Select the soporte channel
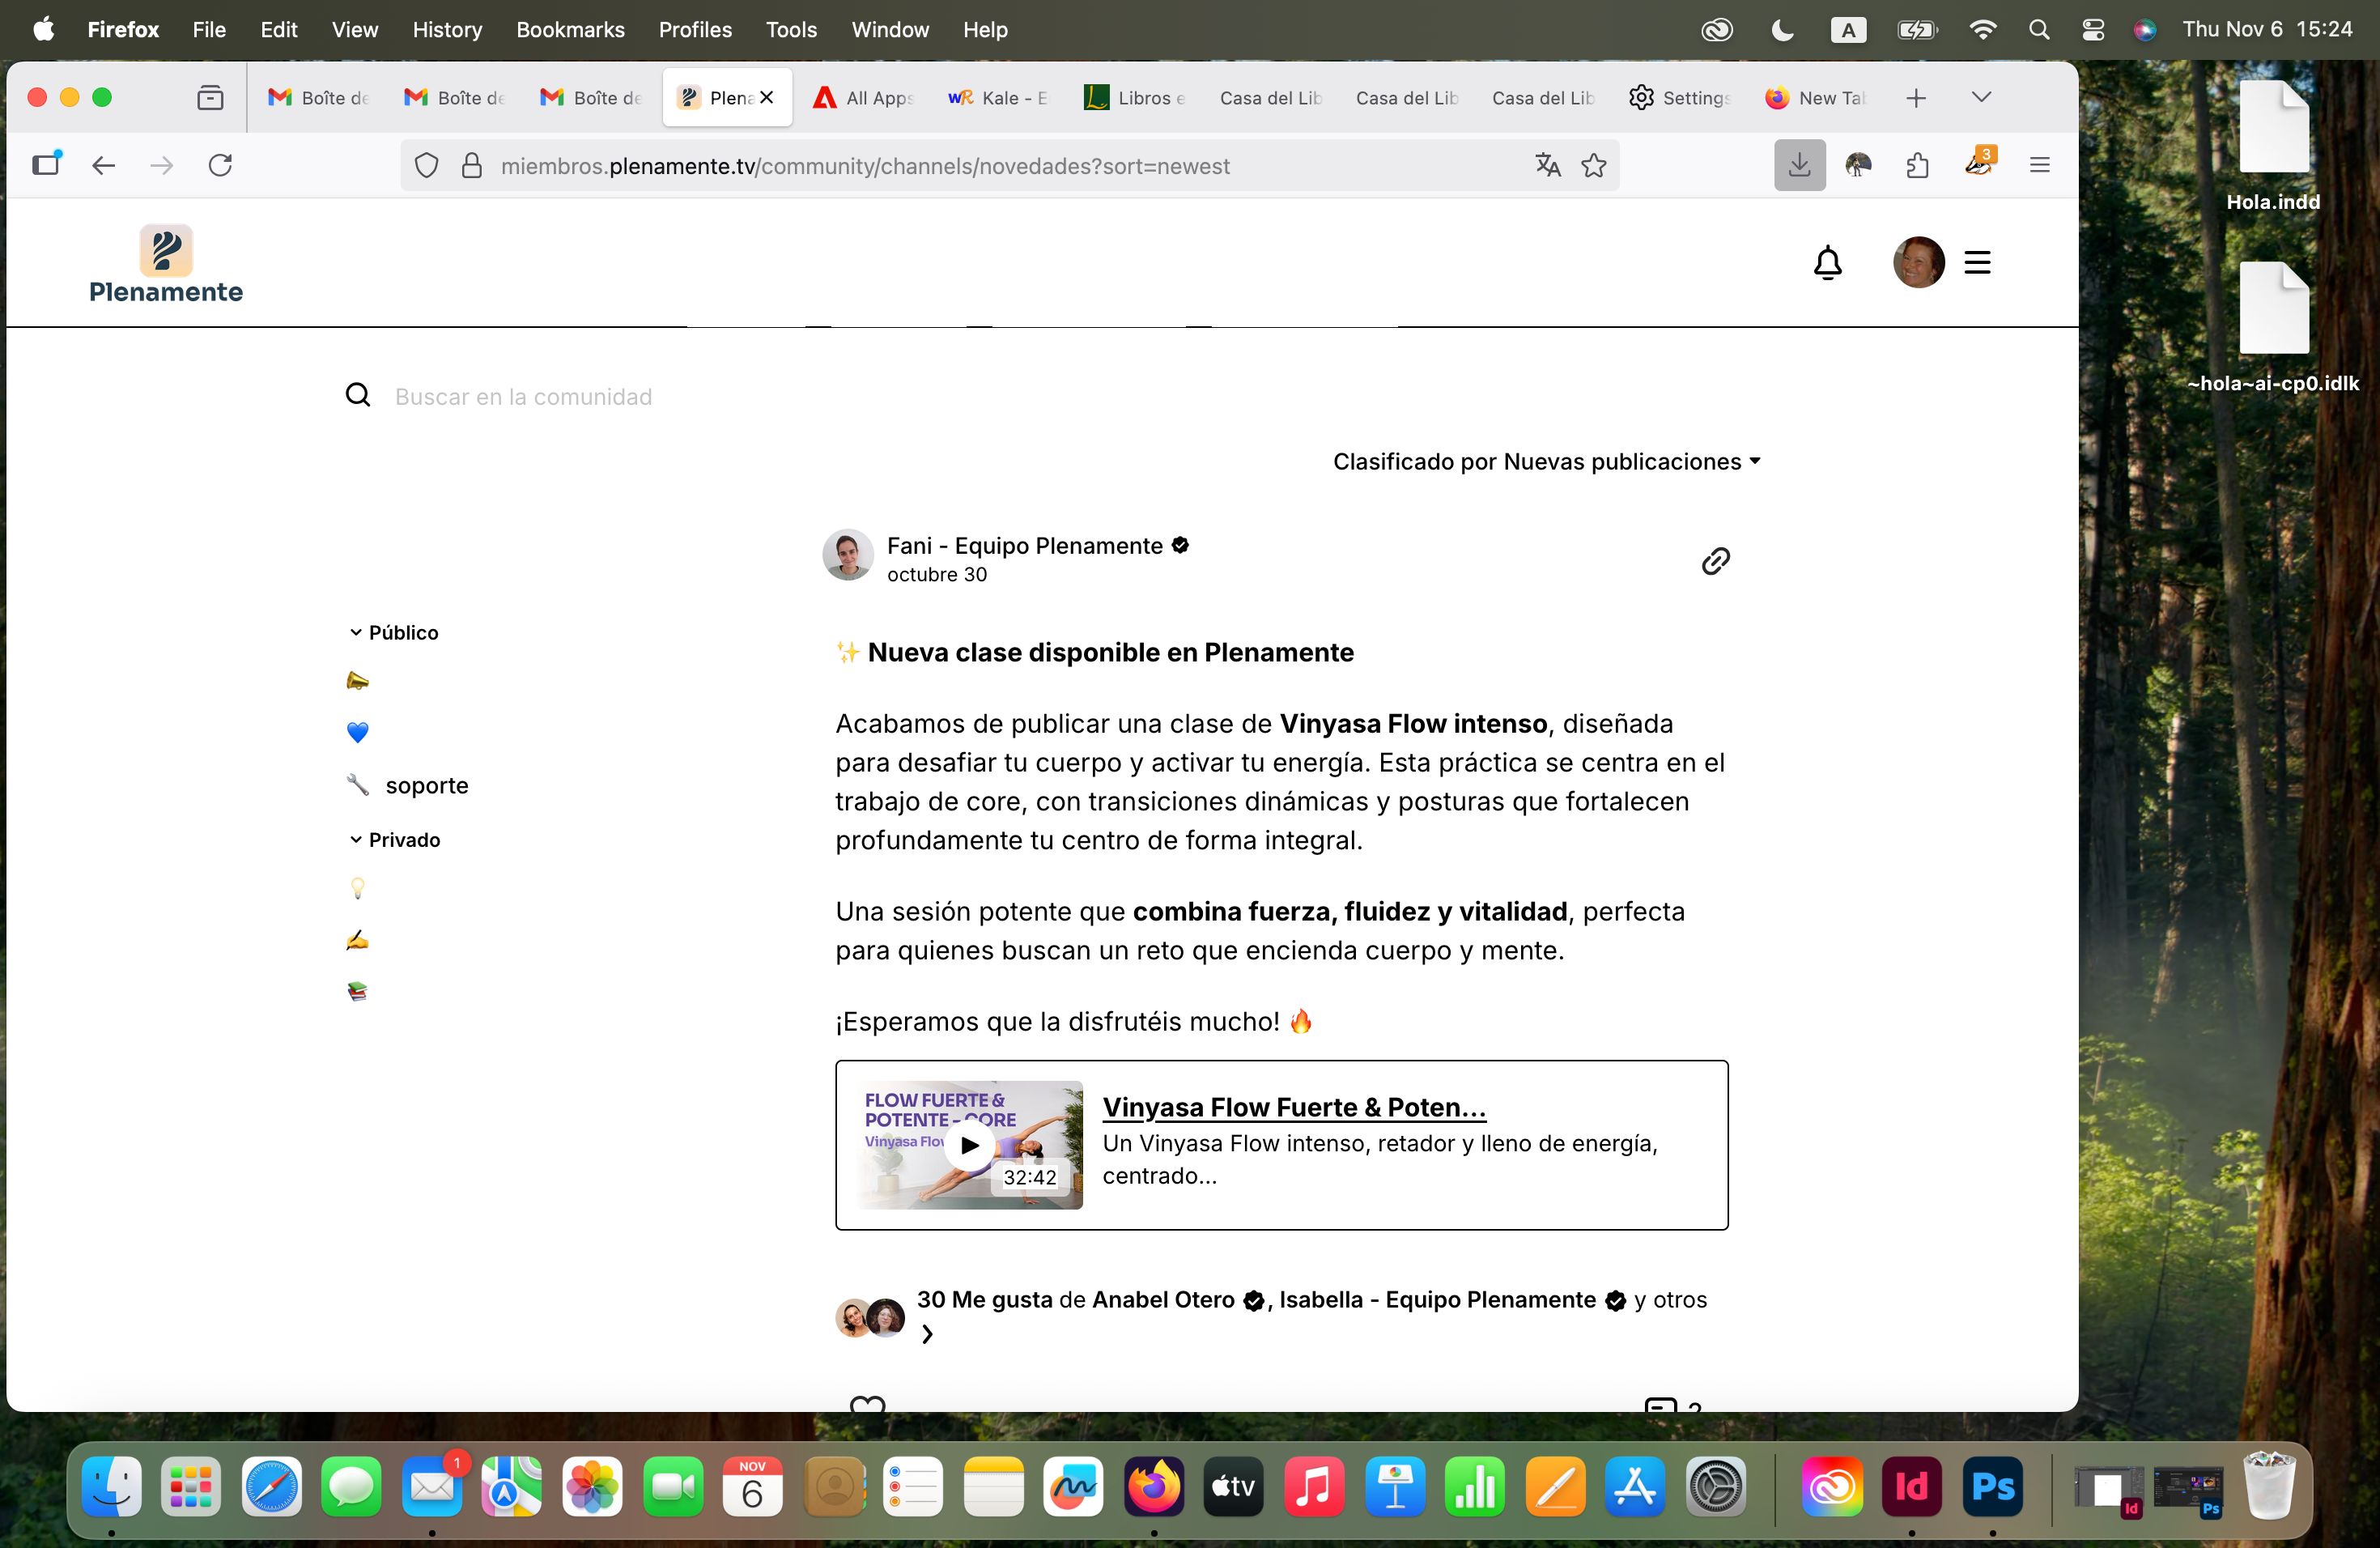The width and height of the screenshot is (2380, 1548). coord(426,785)
